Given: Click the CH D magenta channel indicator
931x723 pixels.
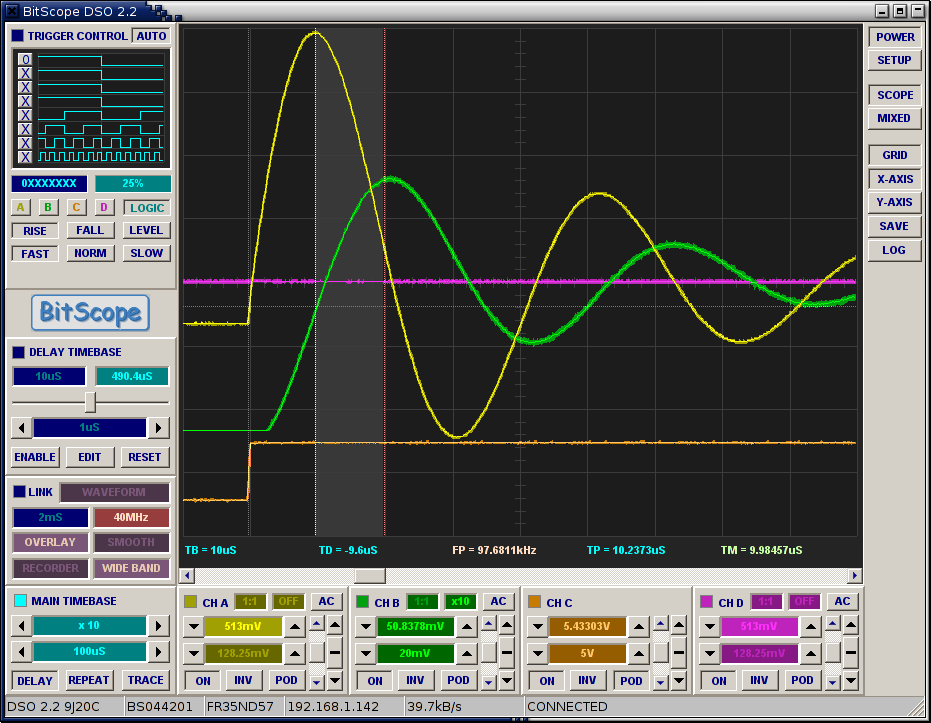Looking at the screenshot, I should point(707,602).
